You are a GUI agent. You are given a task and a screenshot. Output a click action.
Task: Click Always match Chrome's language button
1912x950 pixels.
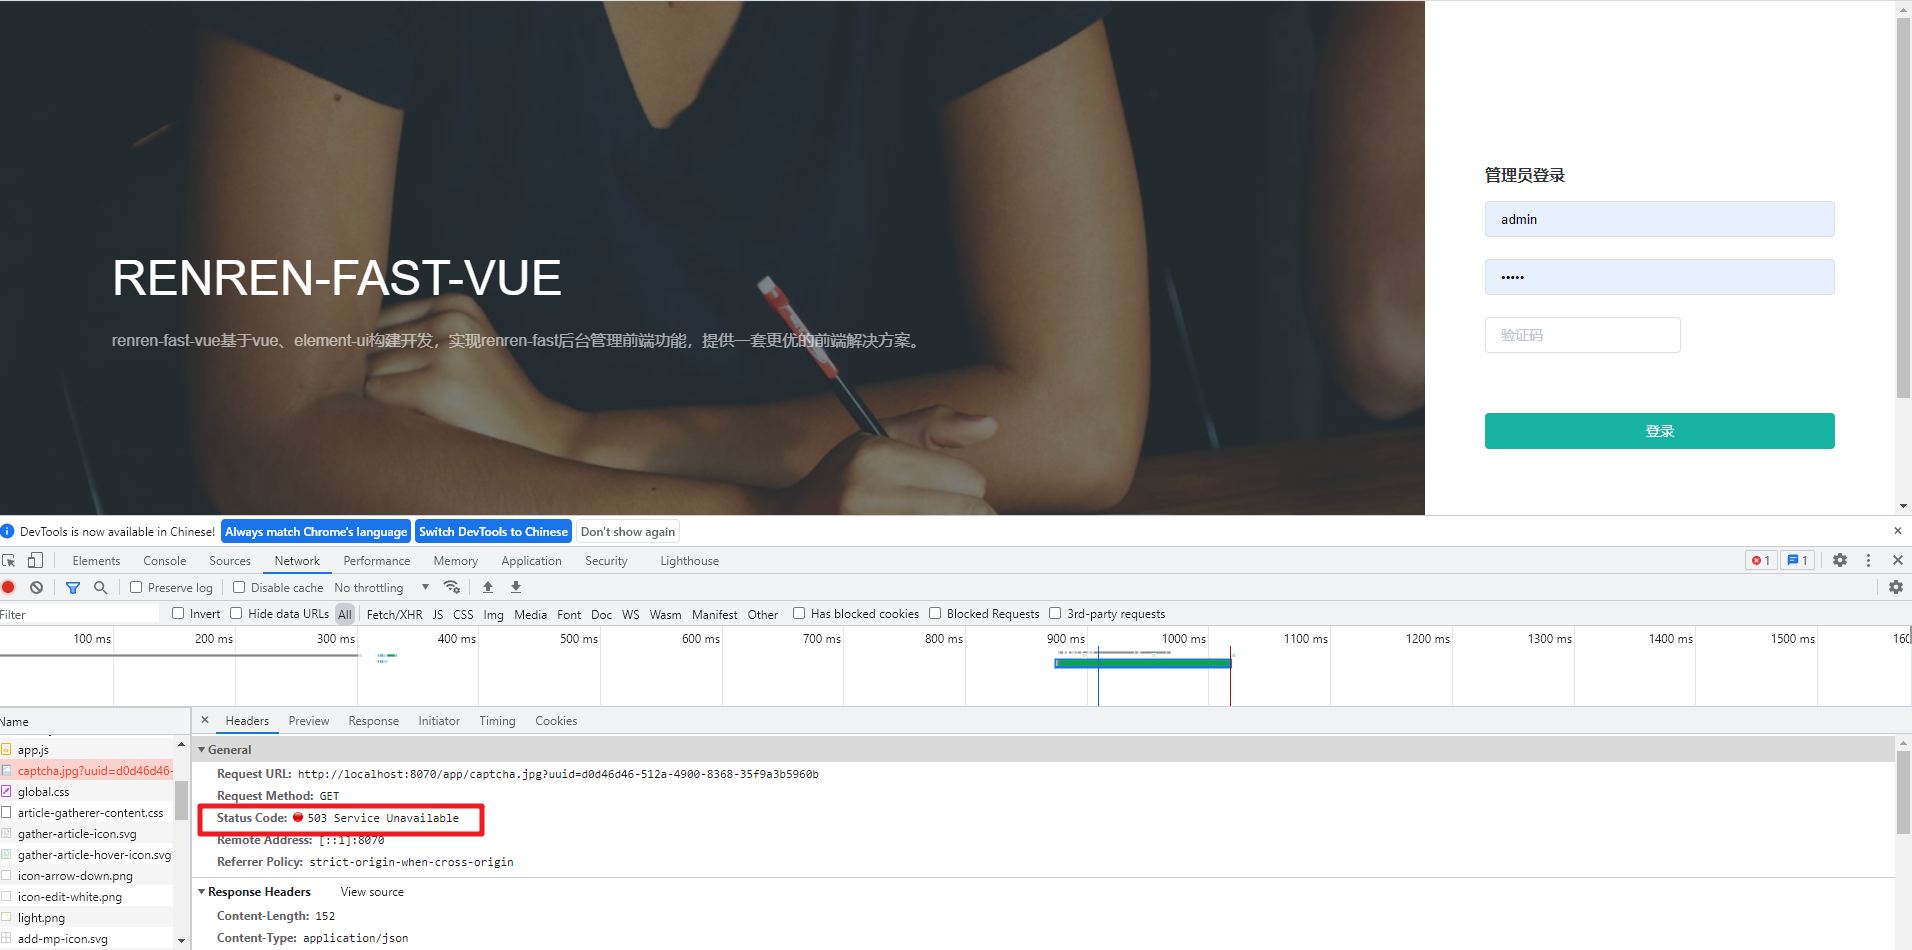click(x=316, y=532)
